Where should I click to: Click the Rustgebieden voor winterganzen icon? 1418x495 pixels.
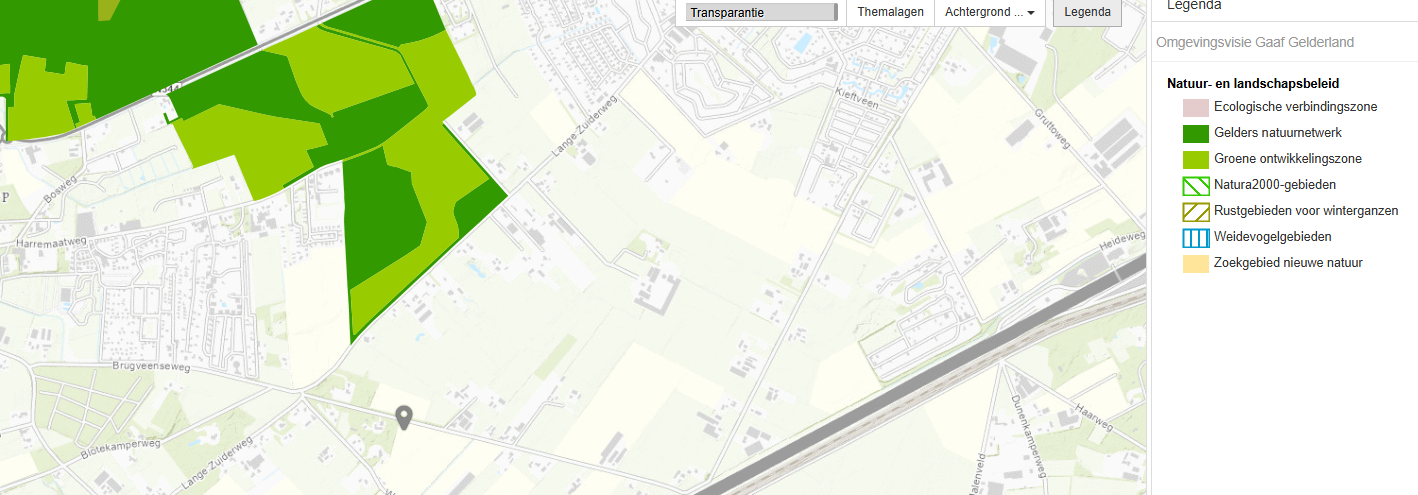[x=1196, y=211]
